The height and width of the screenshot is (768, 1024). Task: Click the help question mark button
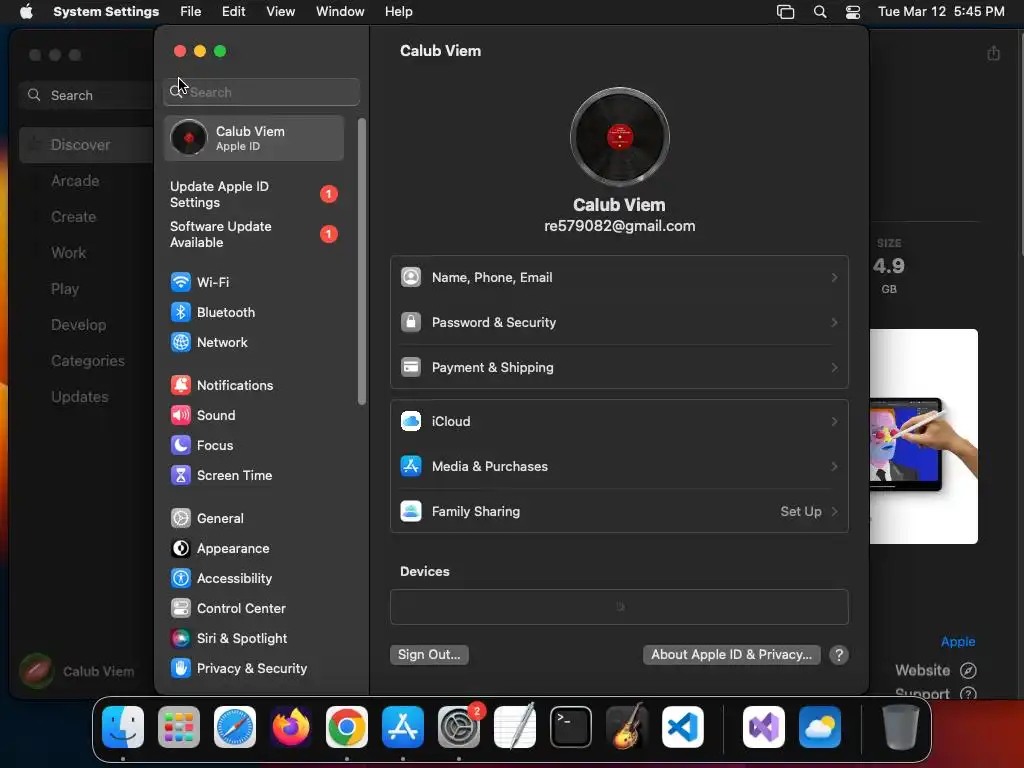pyautogui.click(x=839, y=655)
